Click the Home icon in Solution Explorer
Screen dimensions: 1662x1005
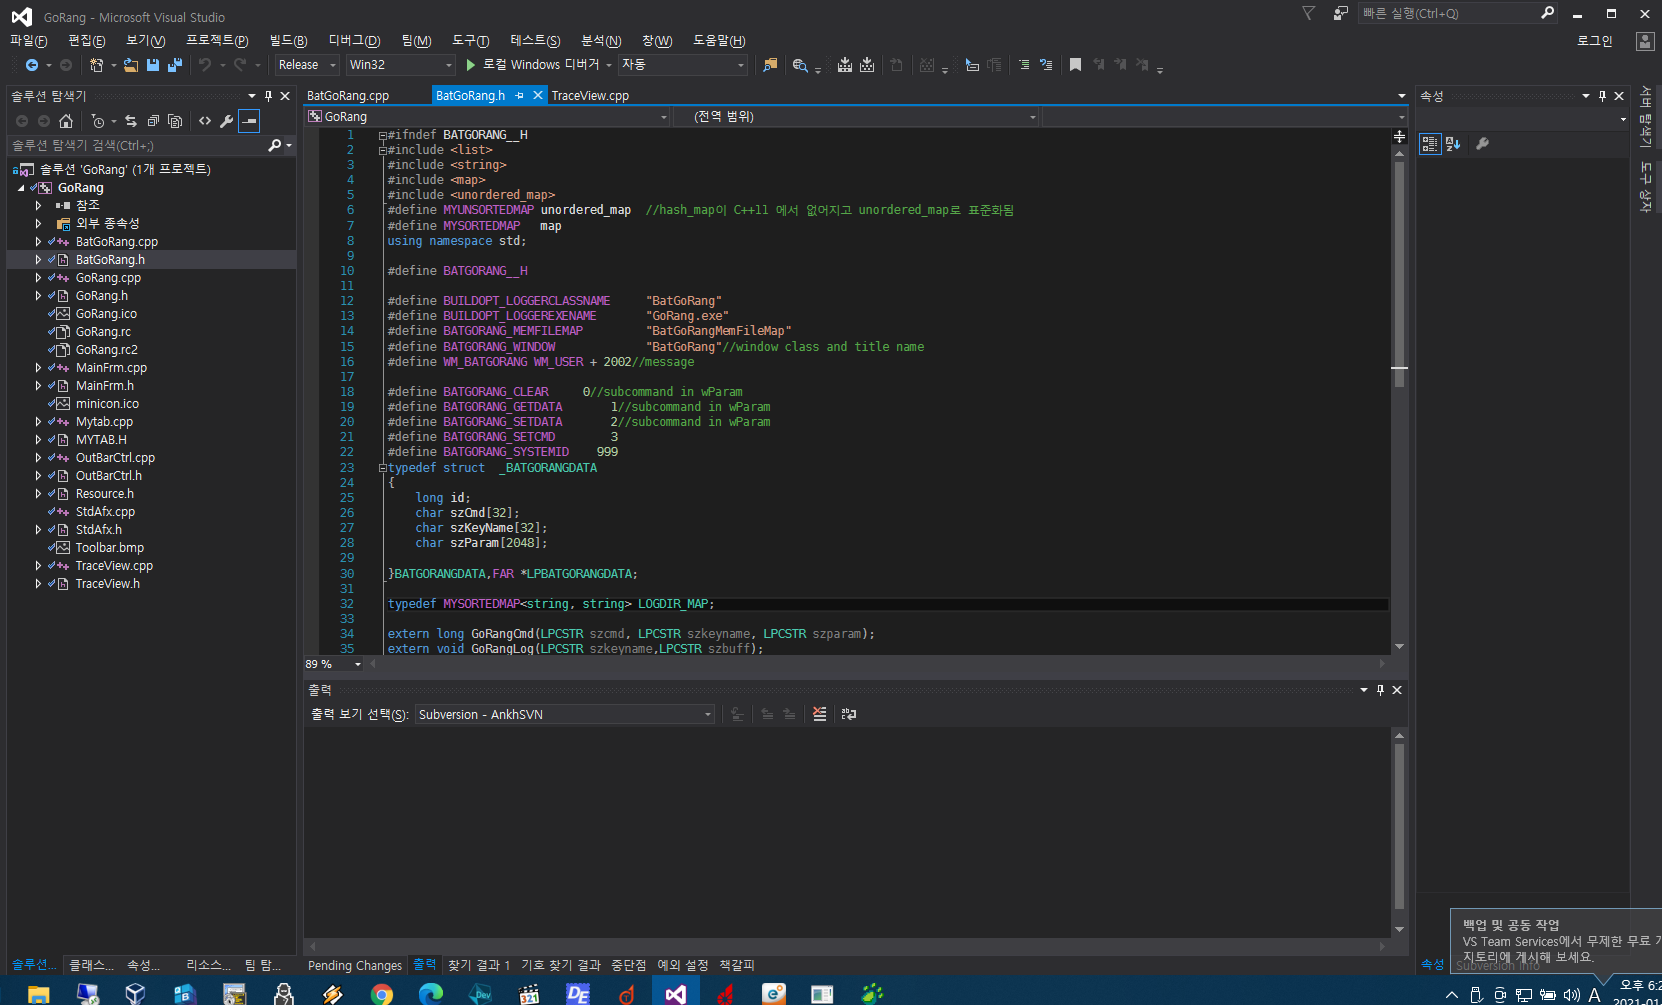click(66, 121)
